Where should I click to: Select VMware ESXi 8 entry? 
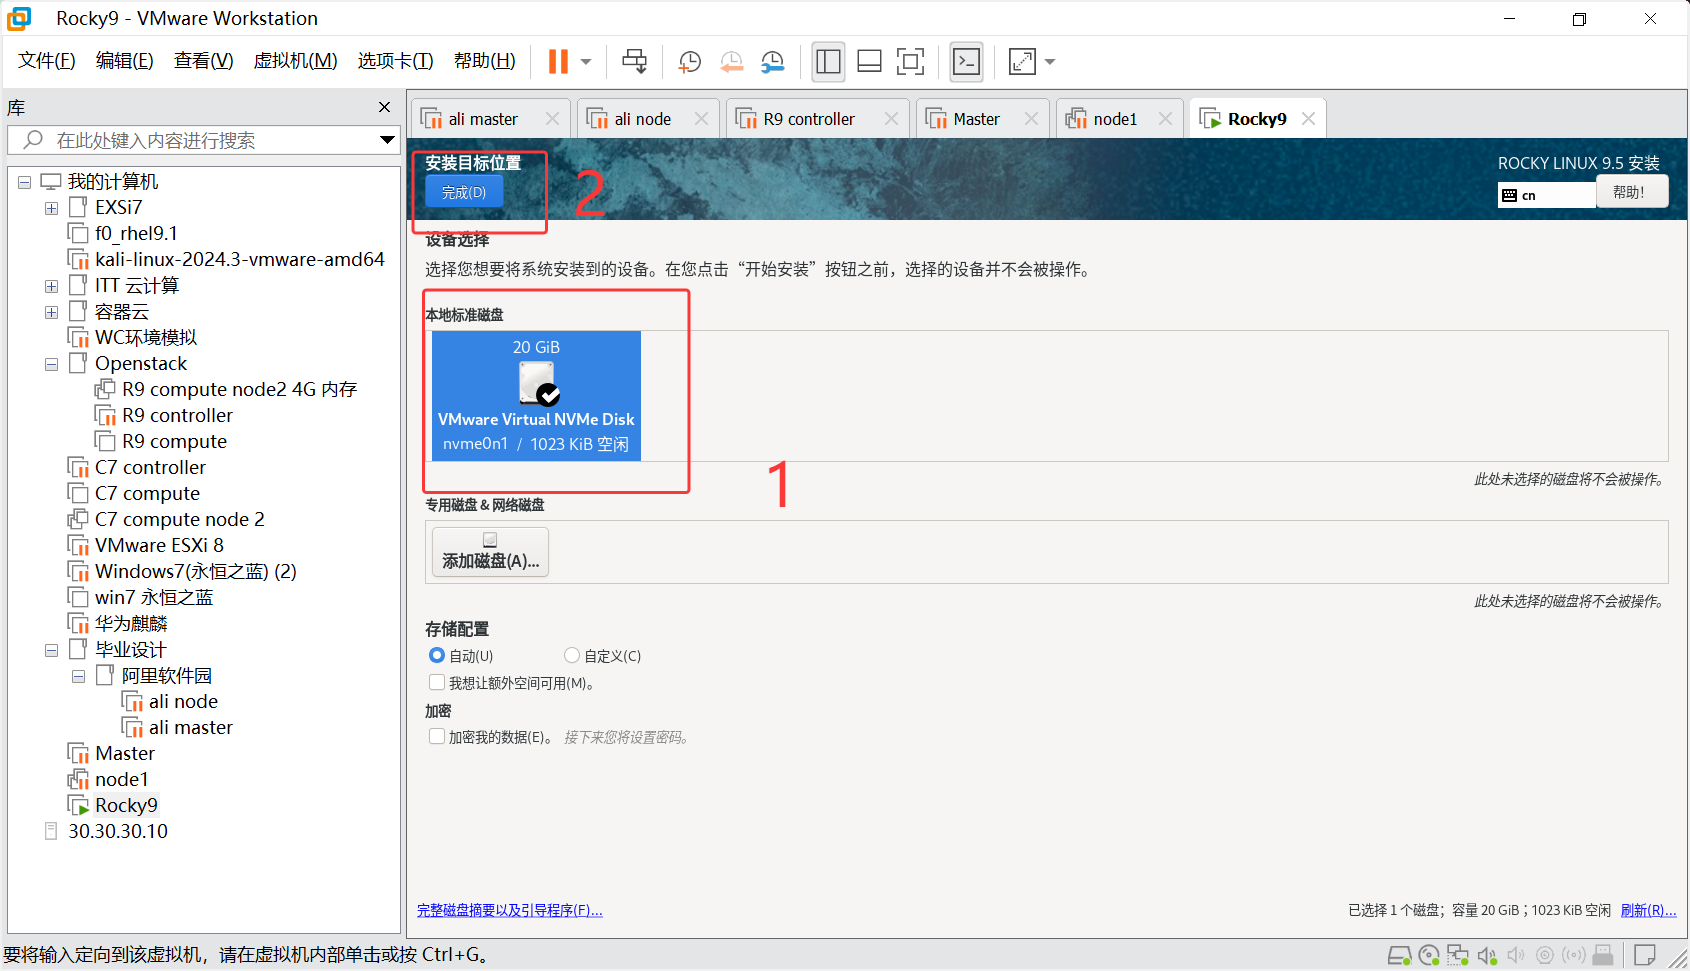click(x=159, y=545)
